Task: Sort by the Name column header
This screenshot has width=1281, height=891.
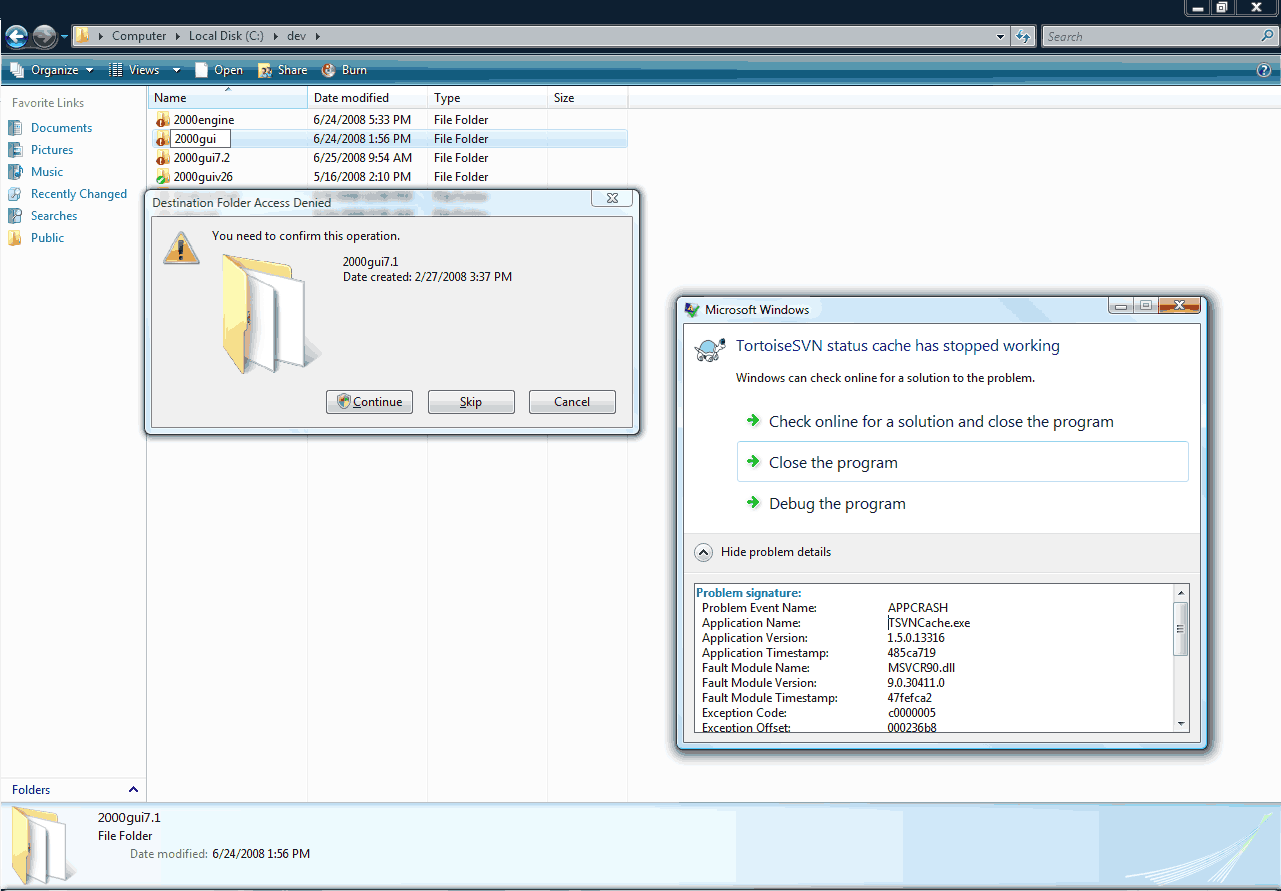Action: (x=227, y=98)
